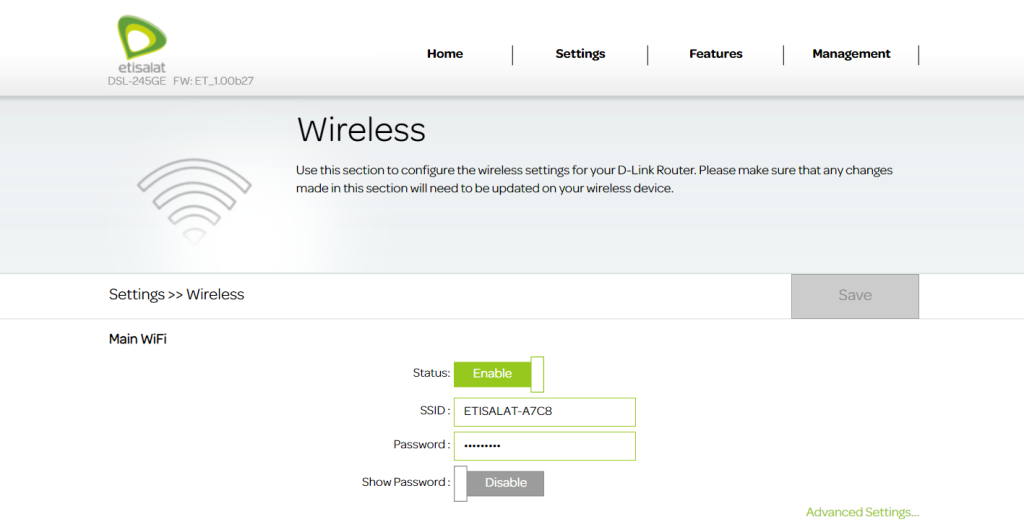Open the Features menu

pos(716,54)
